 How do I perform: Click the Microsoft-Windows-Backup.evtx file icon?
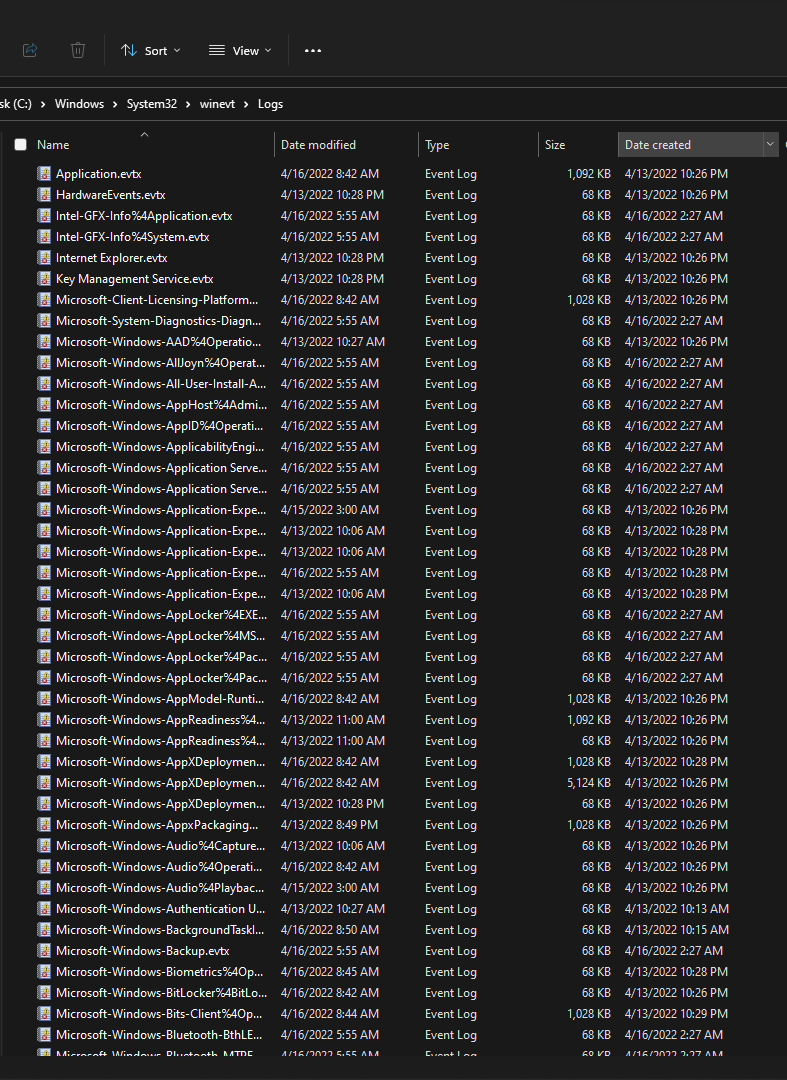pos(44,951)
